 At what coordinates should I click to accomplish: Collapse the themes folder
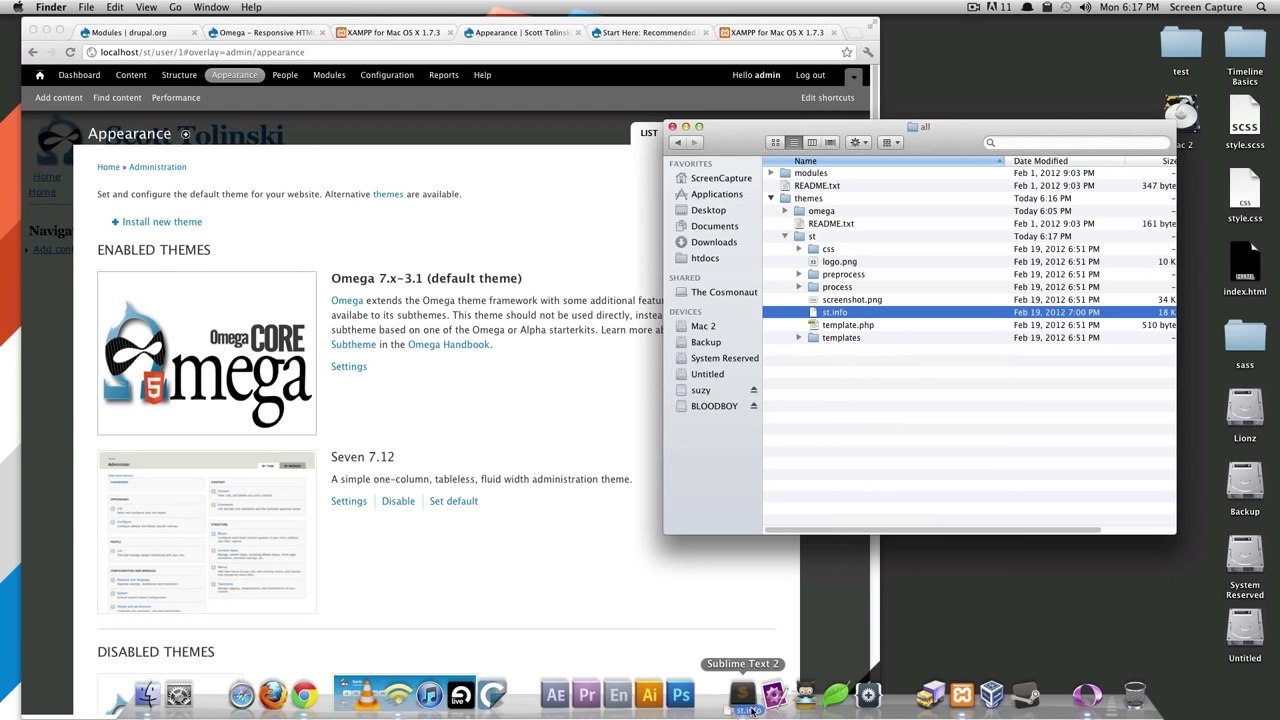[771, 198]
